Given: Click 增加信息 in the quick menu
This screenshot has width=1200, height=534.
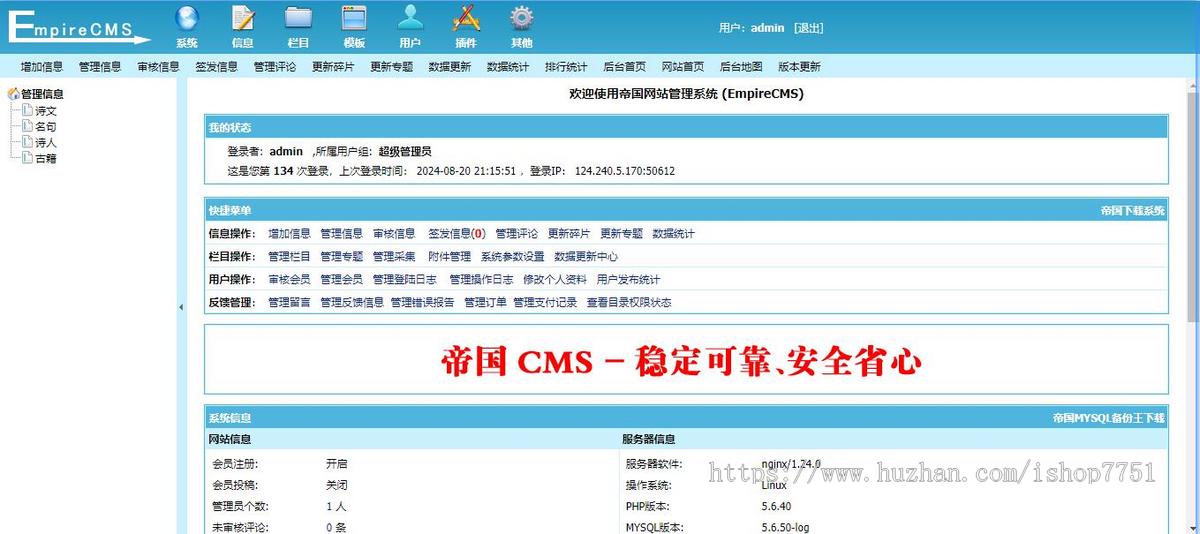Looking at the screenshot, I should [x=289, y=234].
